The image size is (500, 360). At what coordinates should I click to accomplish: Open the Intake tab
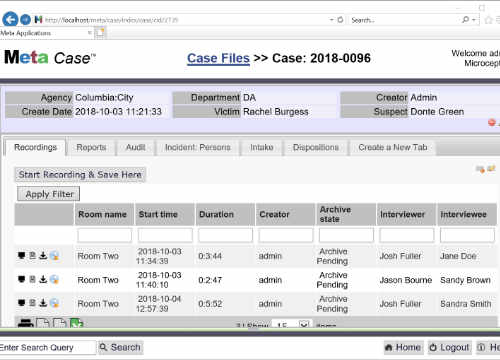point(262,147)
